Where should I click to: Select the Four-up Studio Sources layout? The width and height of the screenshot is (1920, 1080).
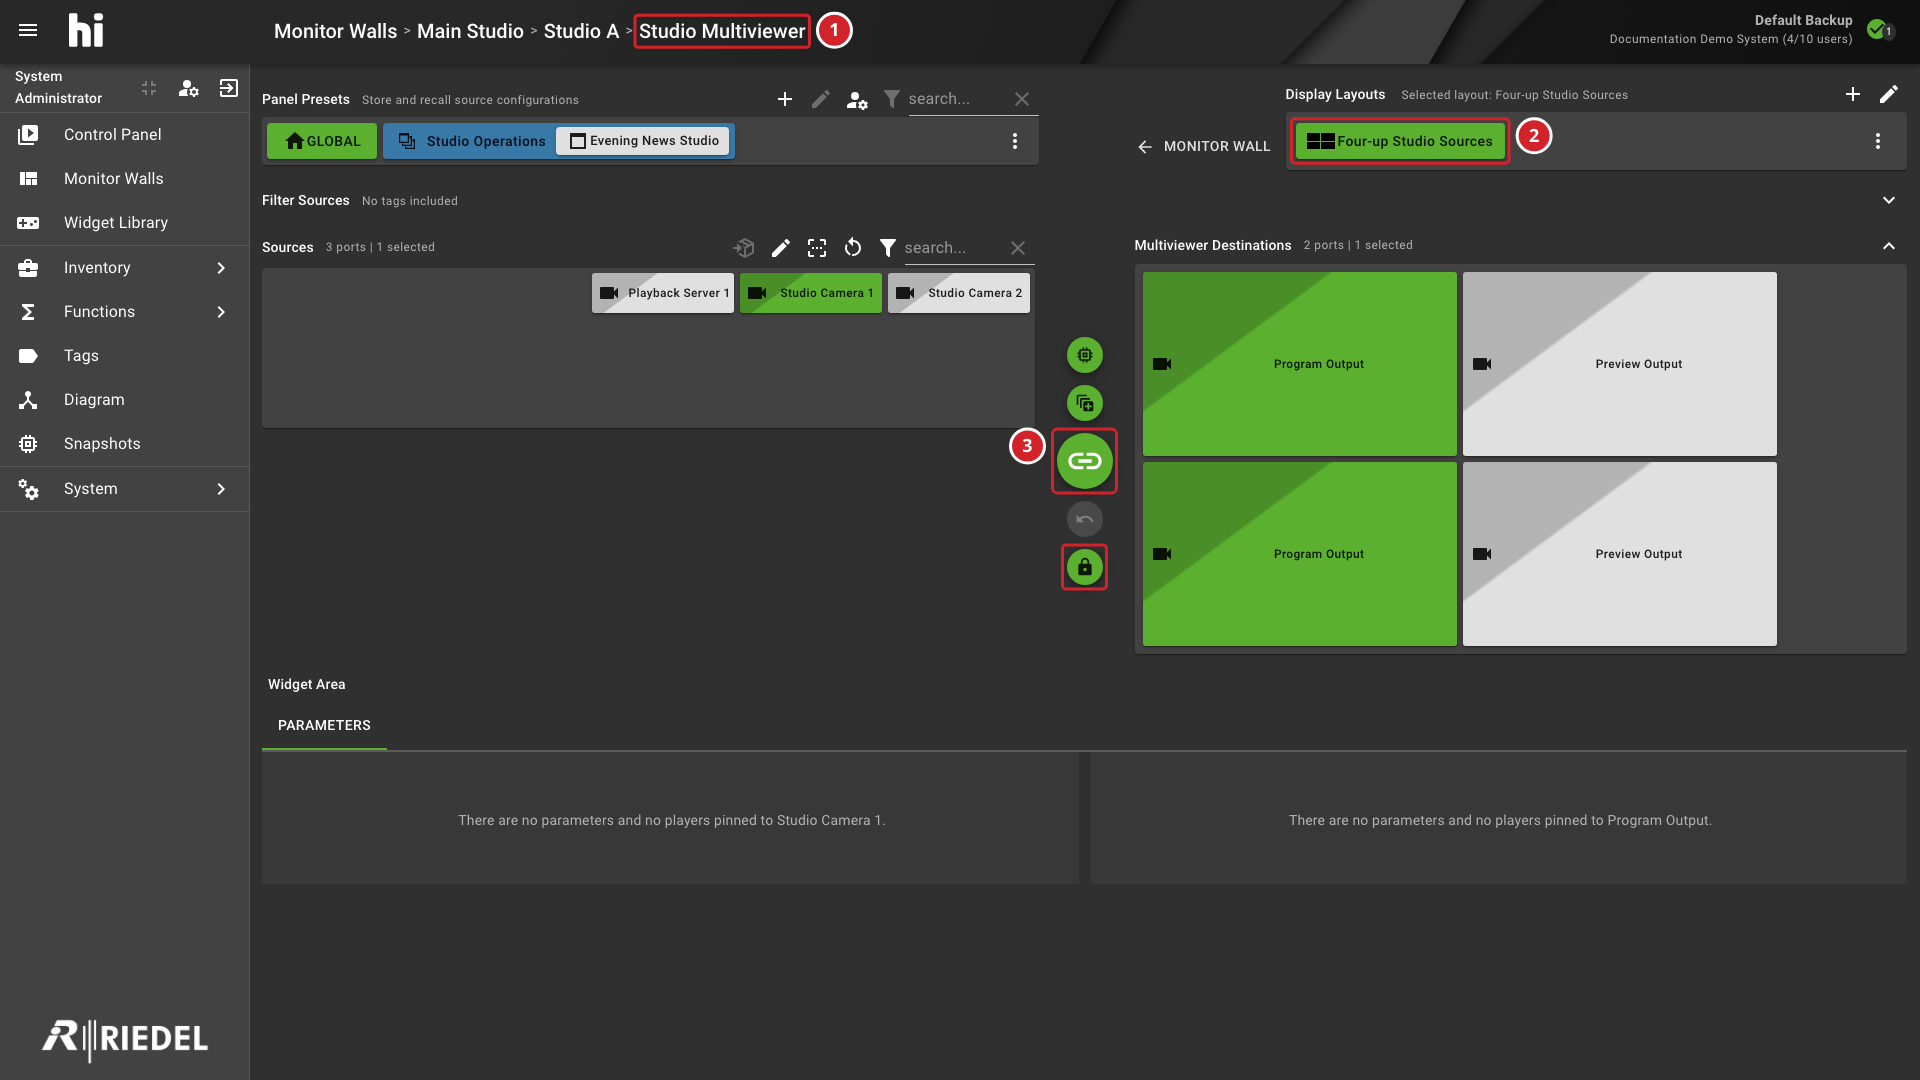click(1400, 141)
